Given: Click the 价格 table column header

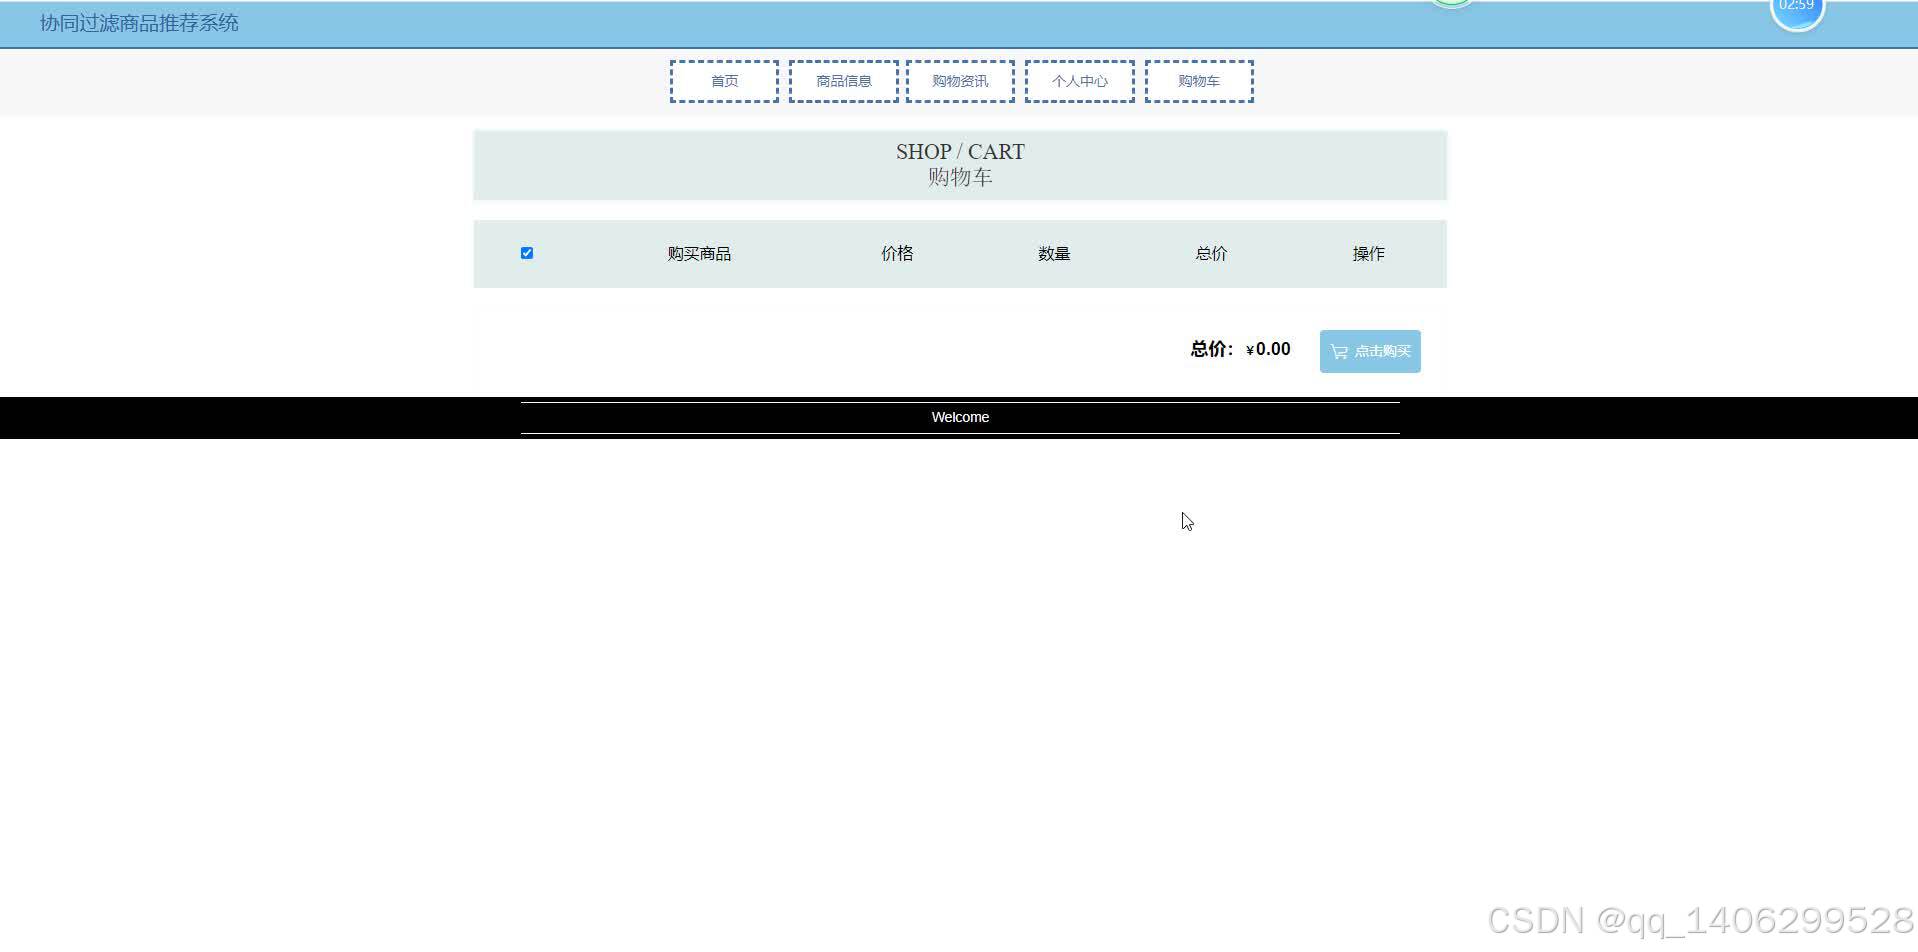Looking at the screenshot, I should tap(897, 253).
